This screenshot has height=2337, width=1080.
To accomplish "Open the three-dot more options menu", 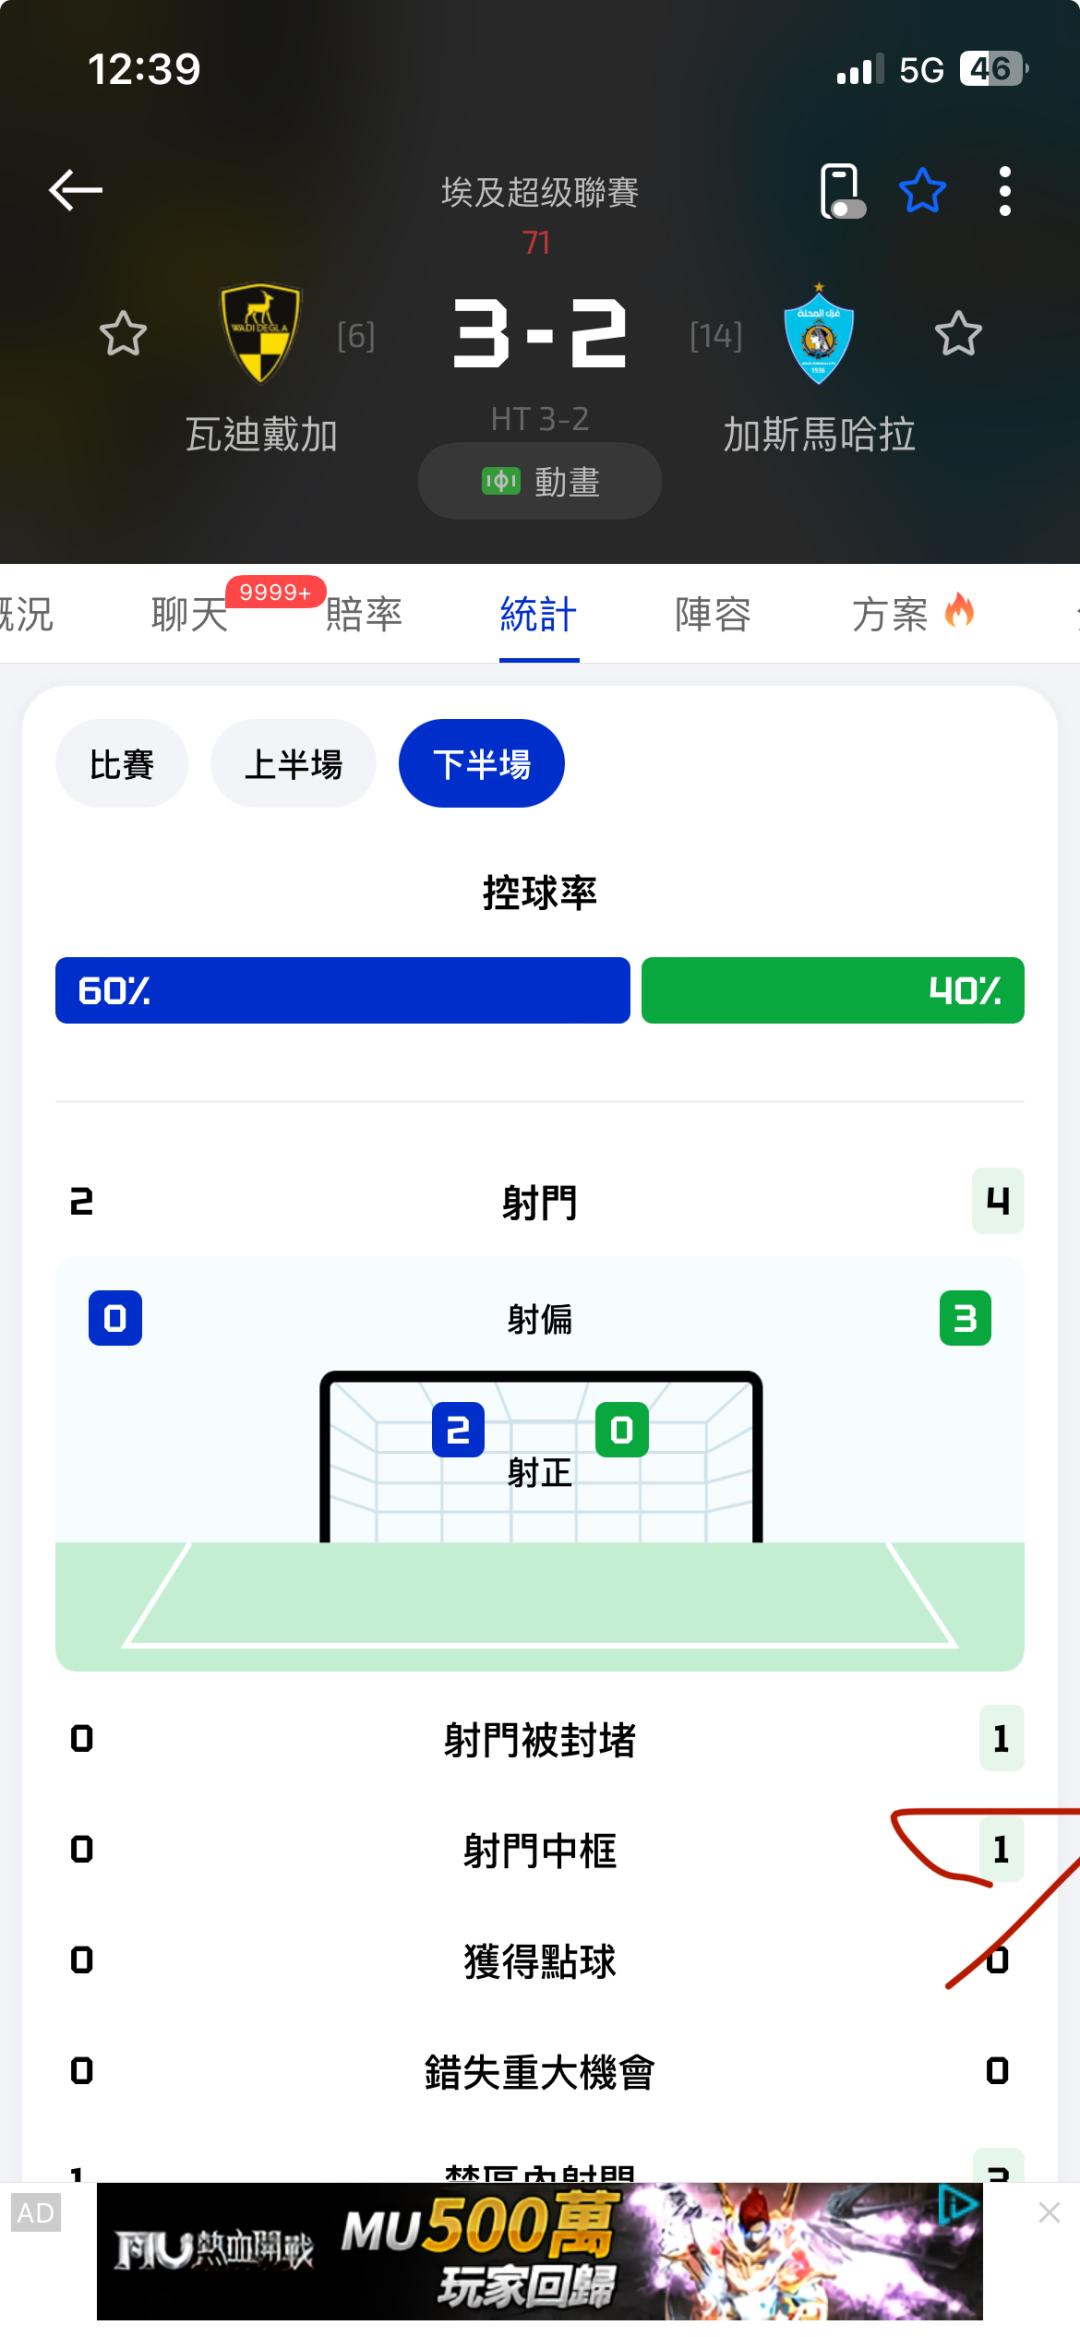I will click(x=1004, y=191).
